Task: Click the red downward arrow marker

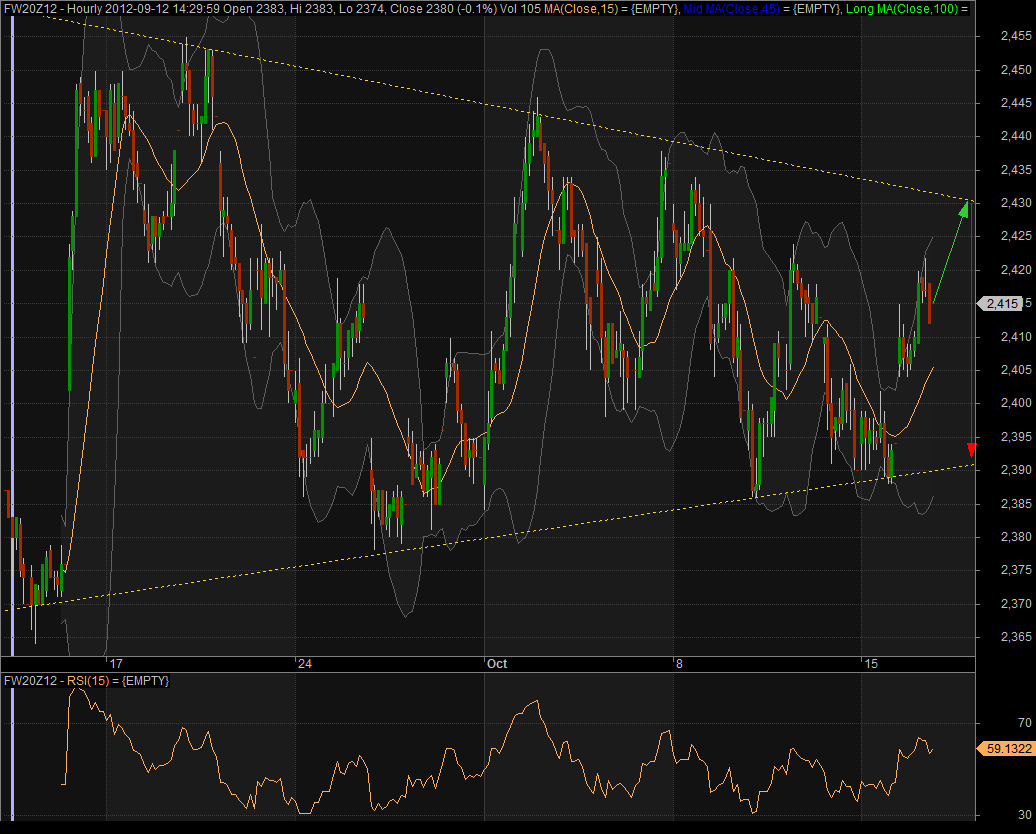Action: pos(971,449)
